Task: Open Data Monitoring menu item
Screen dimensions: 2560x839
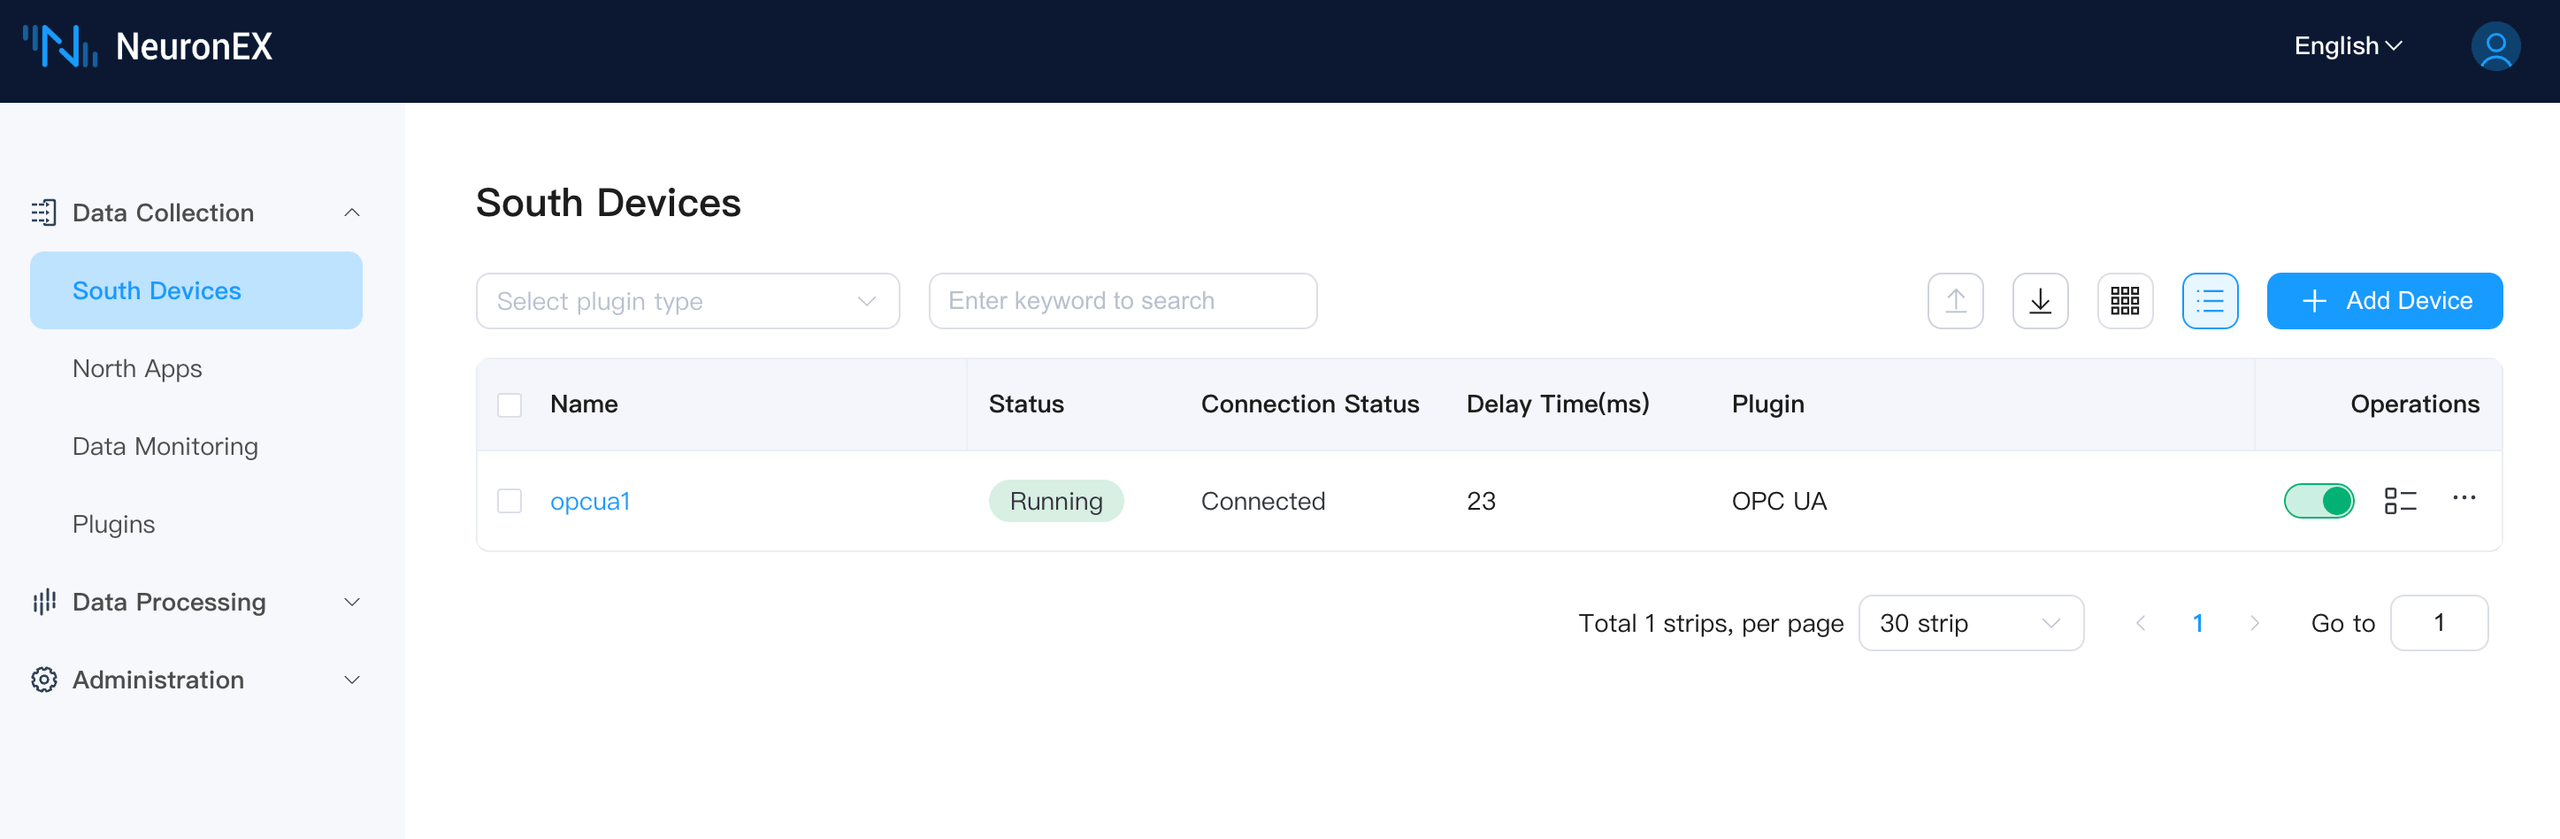Action: [165, 447]
